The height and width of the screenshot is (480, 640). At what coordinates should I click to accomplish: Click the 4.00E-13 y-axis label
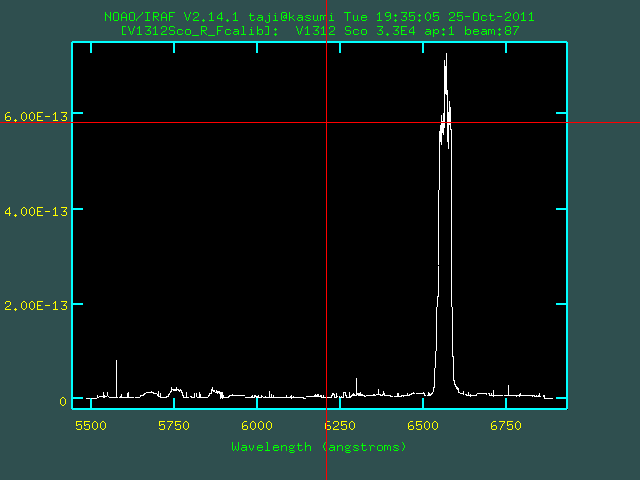pyautogui.click(x=36, y=211)
